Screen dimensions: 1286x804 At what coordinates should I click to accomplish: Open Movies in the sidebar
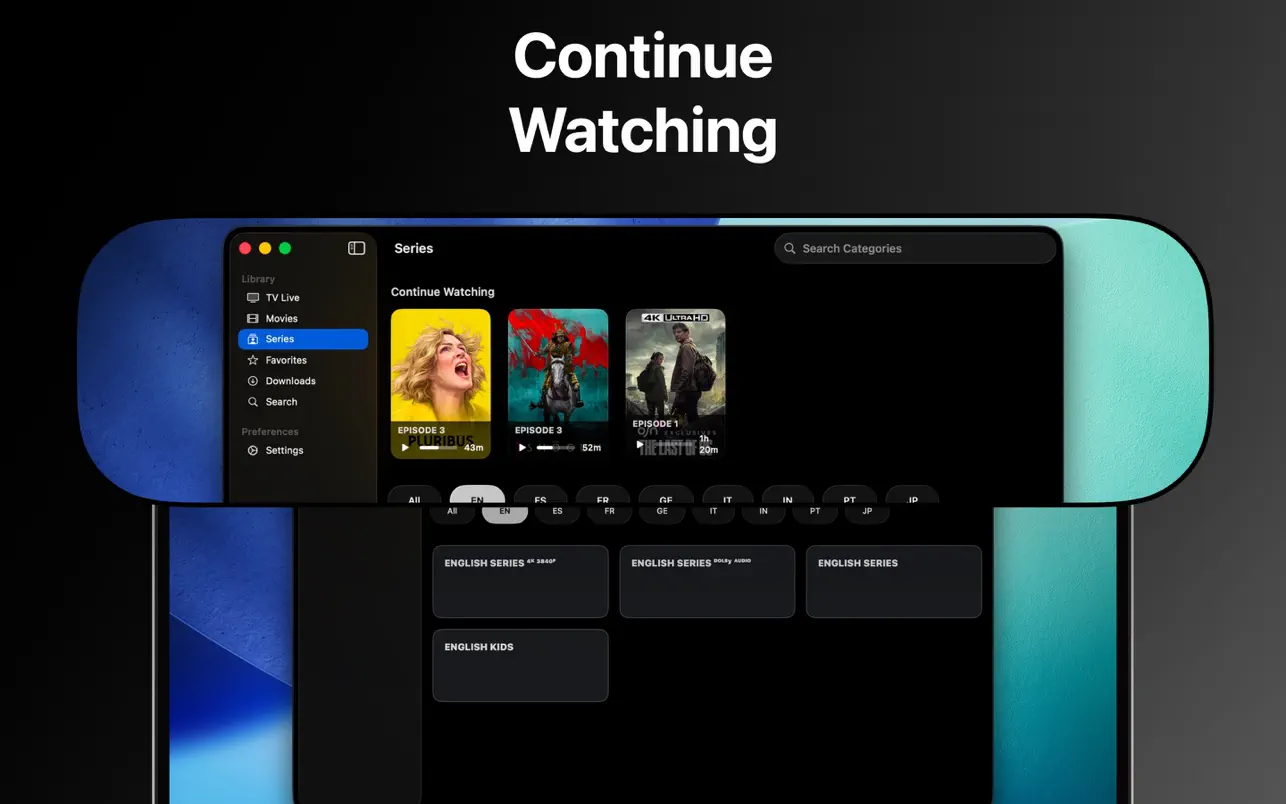point(303,319)
